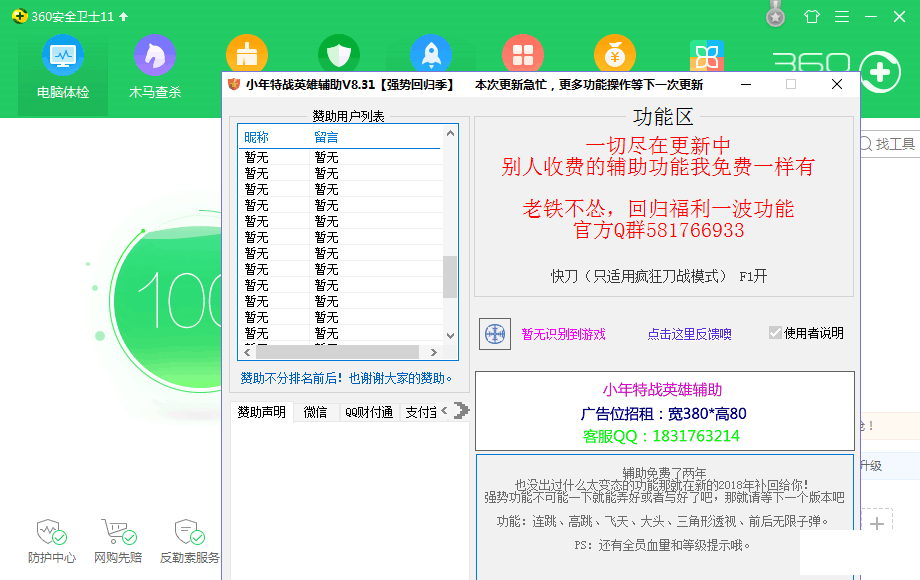This screenshot has width=920, height=580.
Task: Open the red four-square grid icon
Action: (x=523, y=53)
